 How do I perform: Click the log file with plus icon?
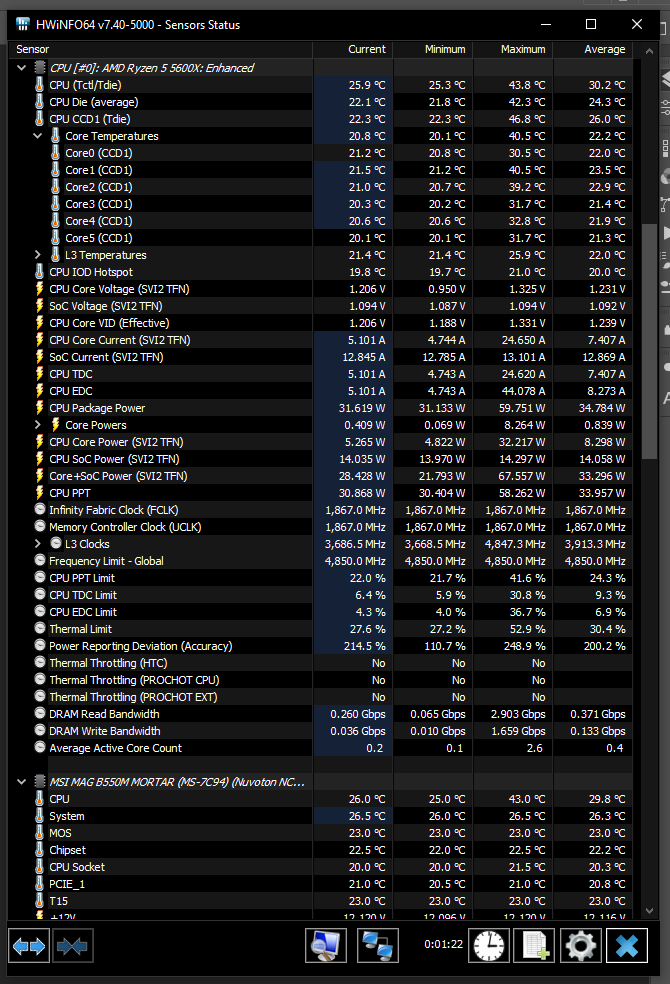pos(534,946)
